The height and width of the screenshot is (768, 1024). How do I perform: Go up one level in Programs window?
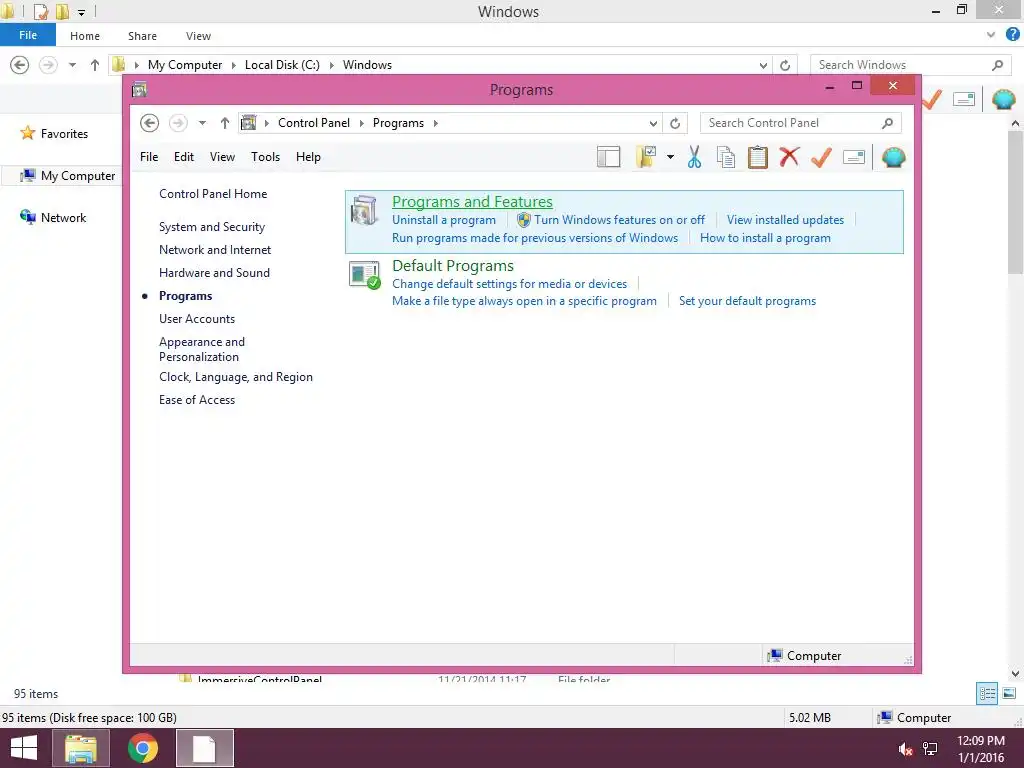click(x=225, y=123)
